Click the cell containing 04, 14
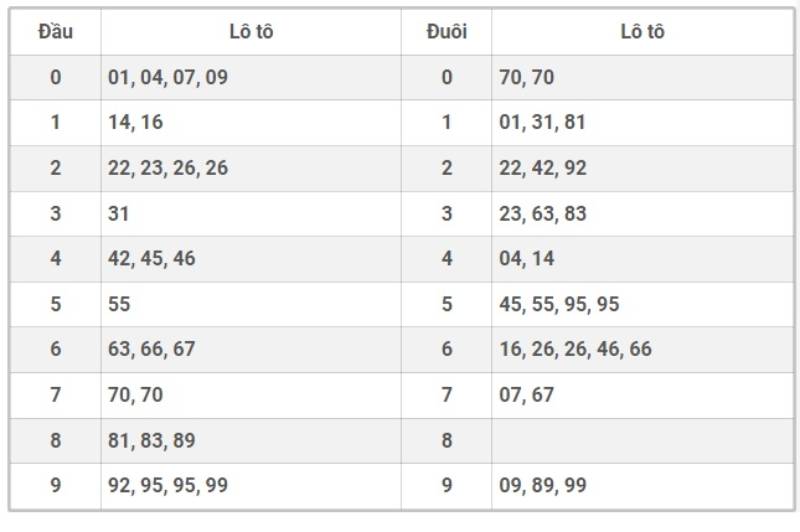The image size is (800, 532). (x=527, y=258)
